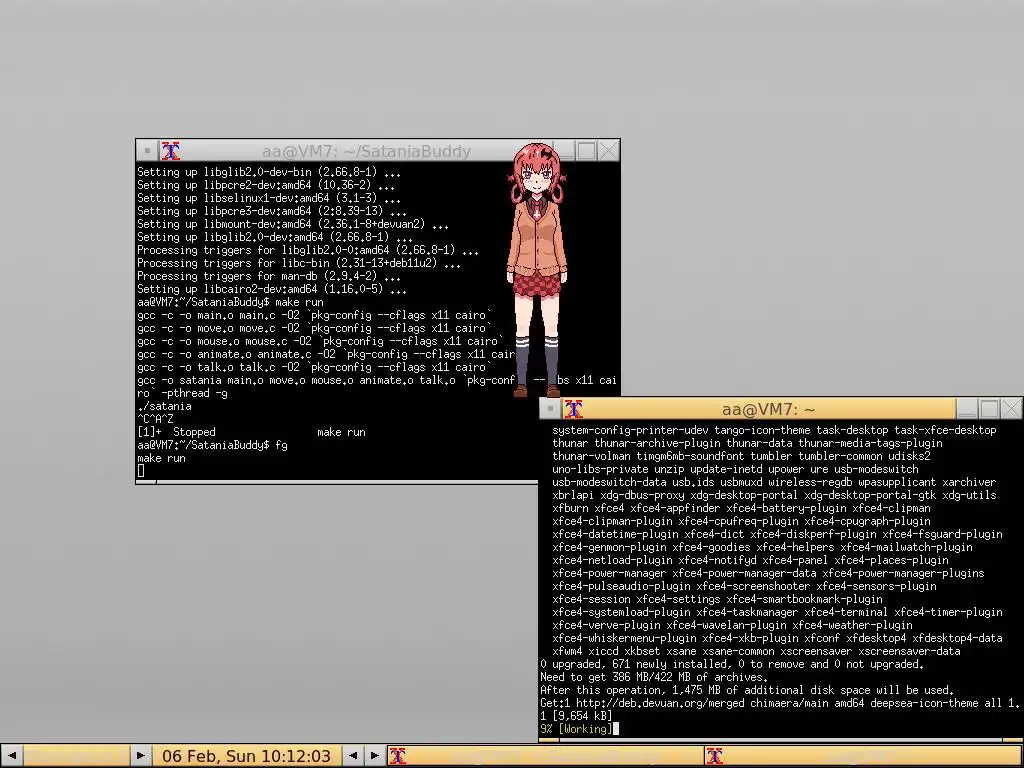Click the taskbar clock showing 06 Feb, Sun

click(246, 756)
